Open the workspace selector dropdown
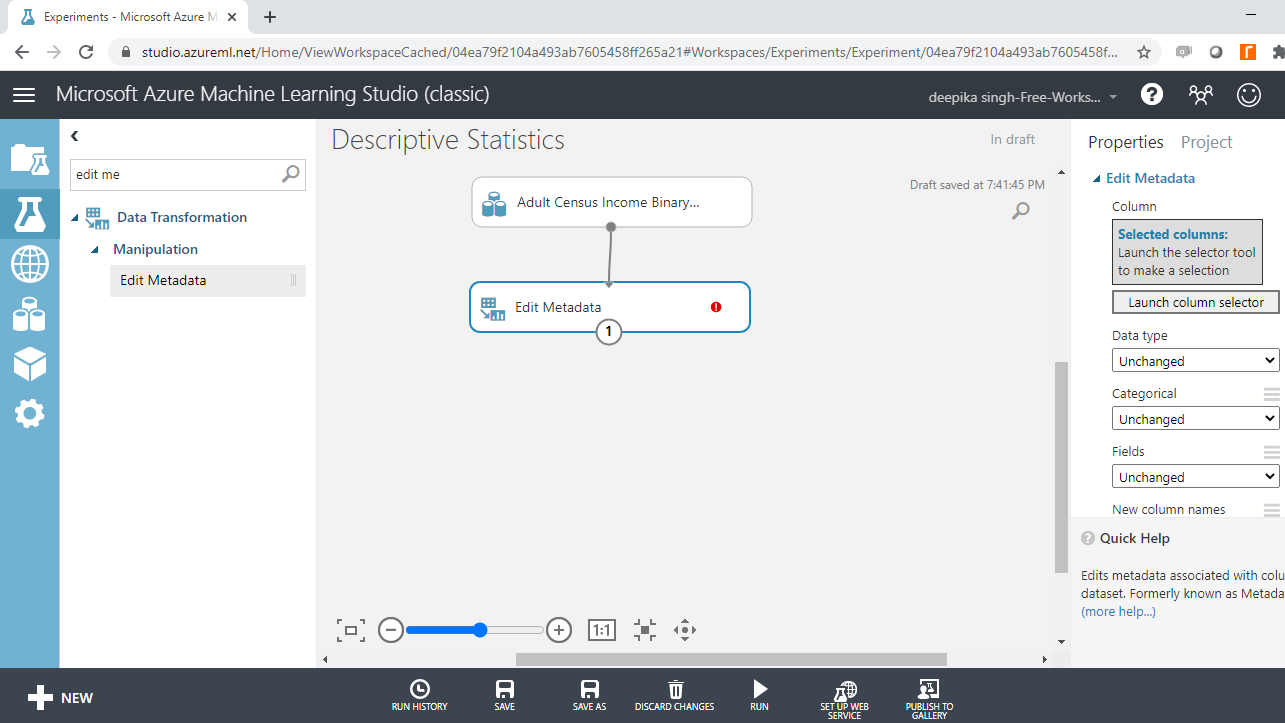 (x=1024, y=97)
